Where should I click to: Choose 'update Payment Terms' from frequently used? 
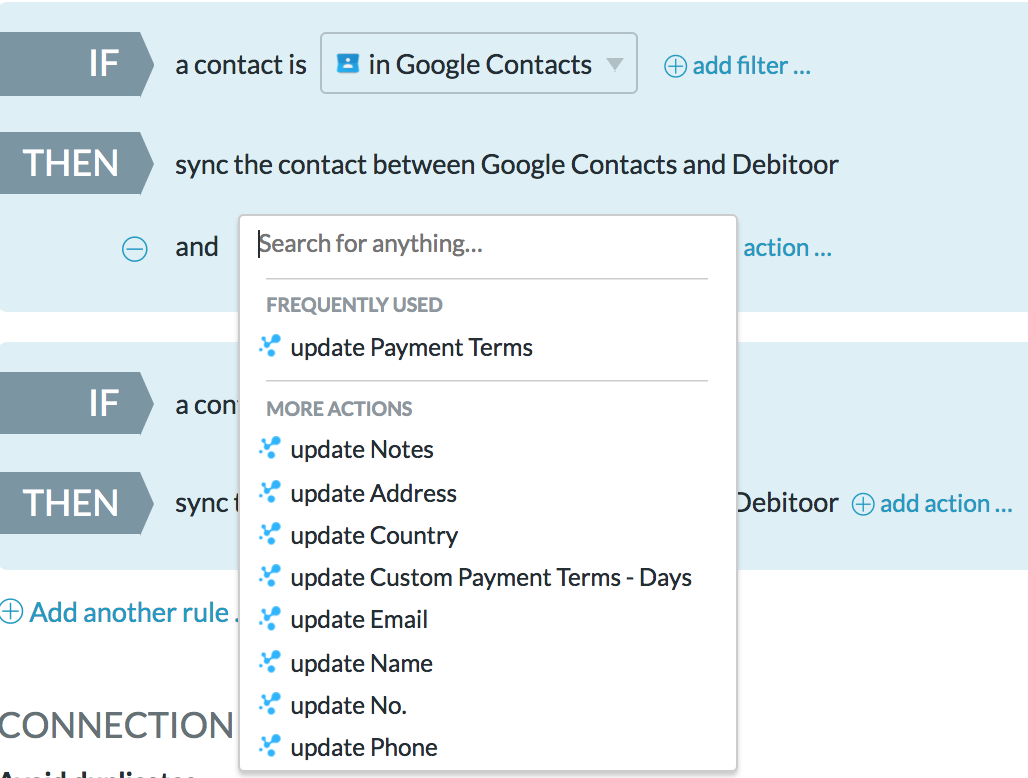pyautogui.click(x=411, y=347)
